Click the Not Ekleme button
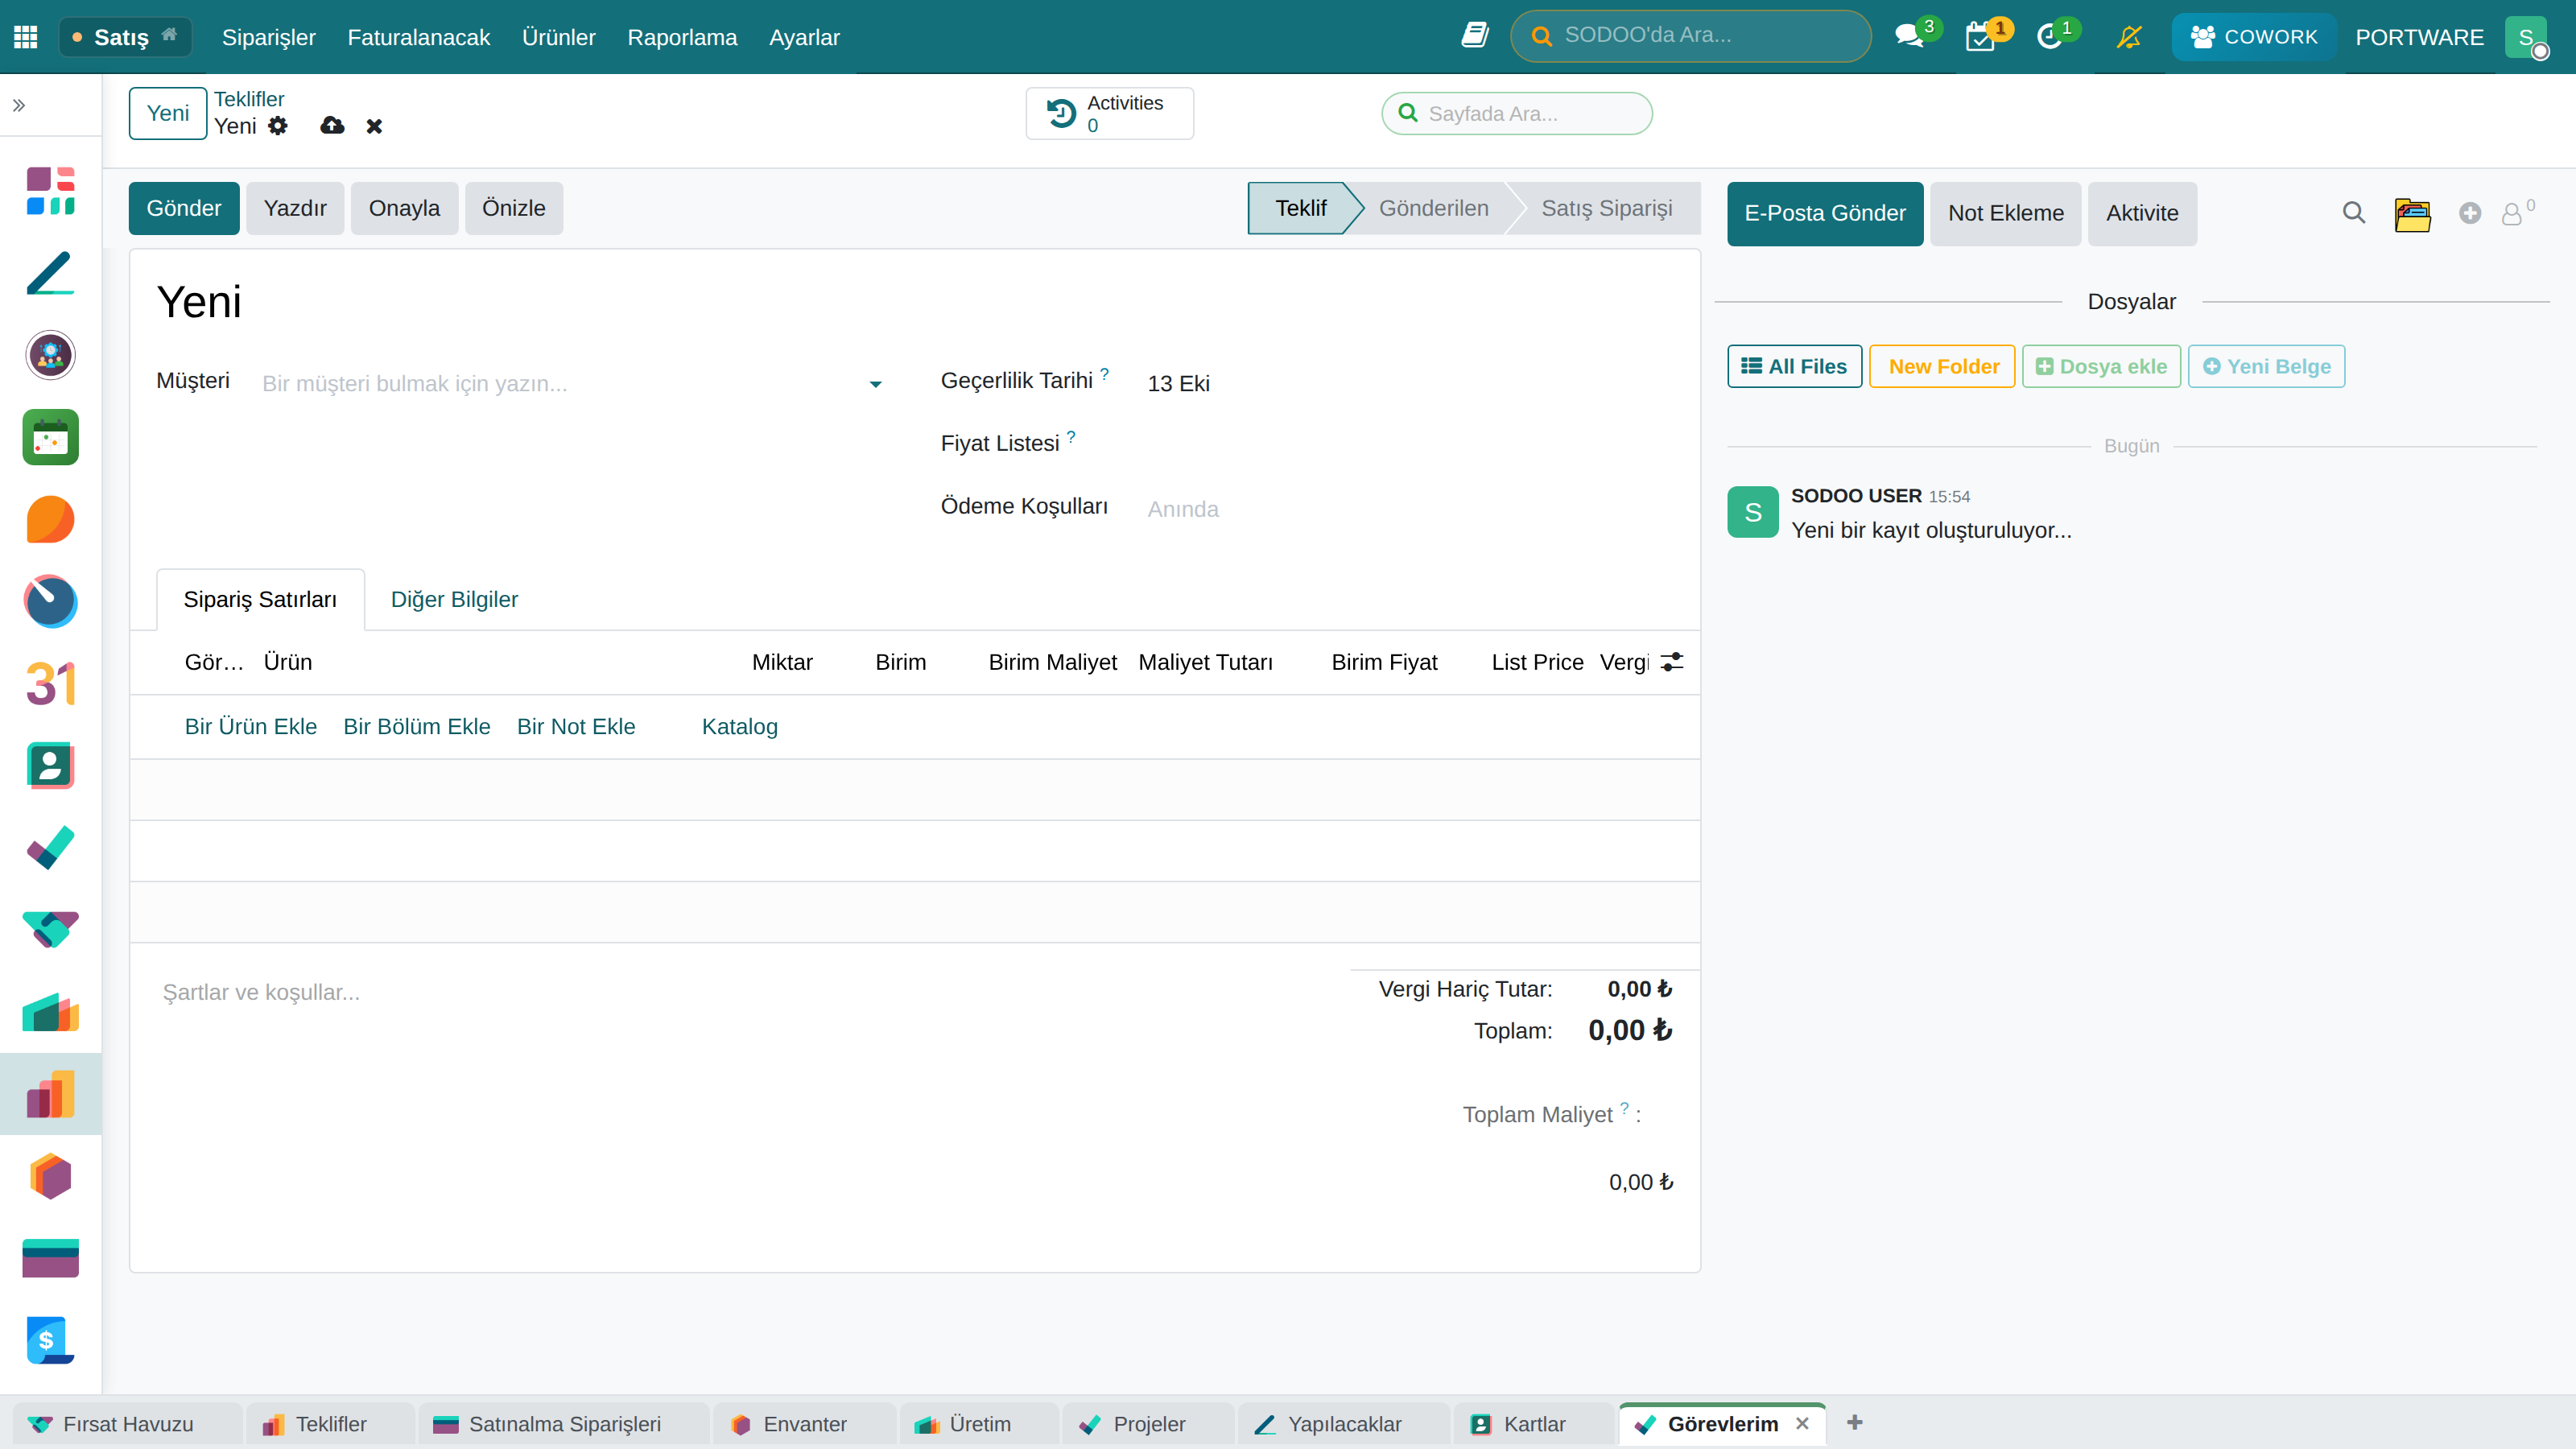Screen dimensions: 2576x1449 (x=2006, y=213)
